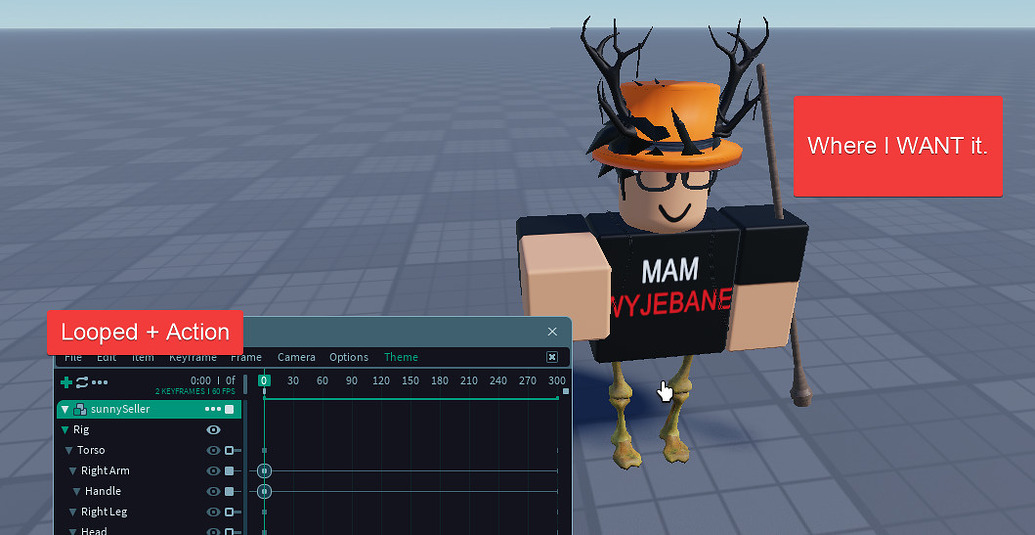The width and height of the screenshot is (1035, 535).
Task: Jump to frame 270 on timeline ruler
Action: 527,380
